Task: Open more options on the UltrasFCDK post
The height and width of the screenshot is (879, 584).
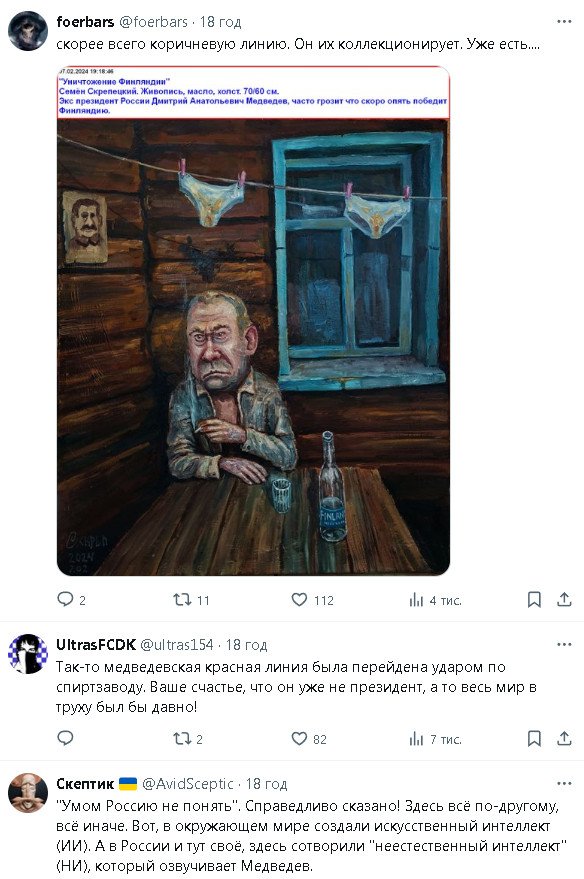Action: tap(564, 644)
